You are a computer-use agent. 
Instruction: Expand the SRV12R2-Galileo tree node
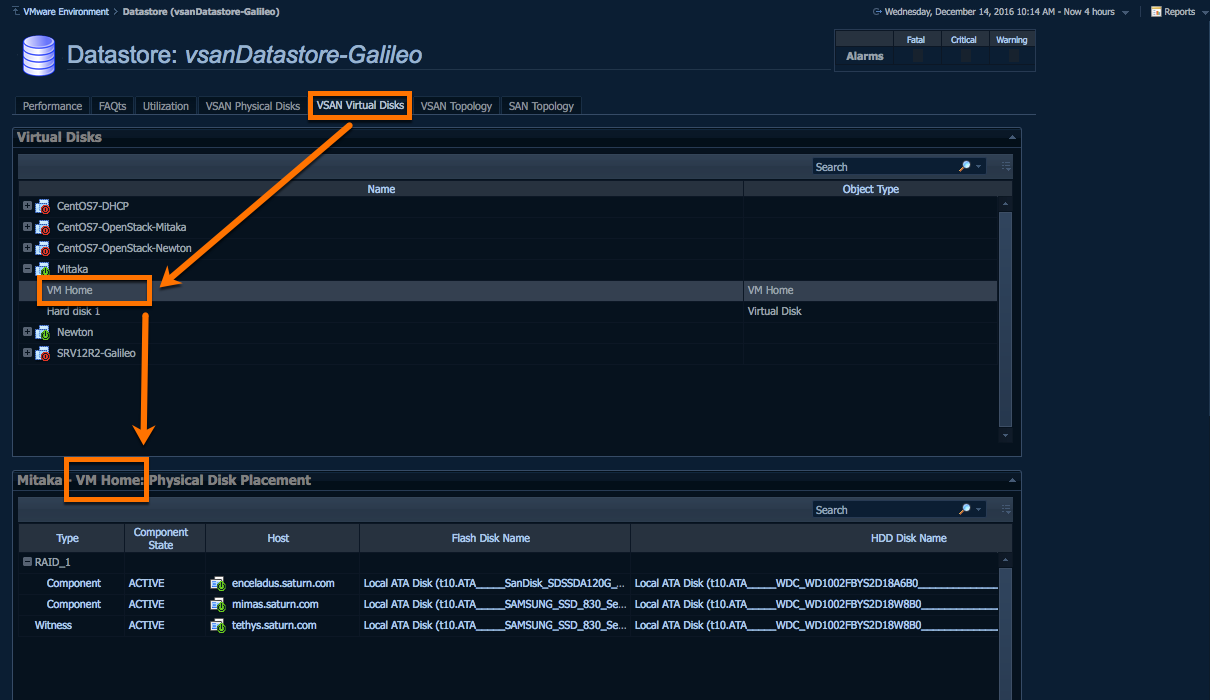tap(27, 352)
